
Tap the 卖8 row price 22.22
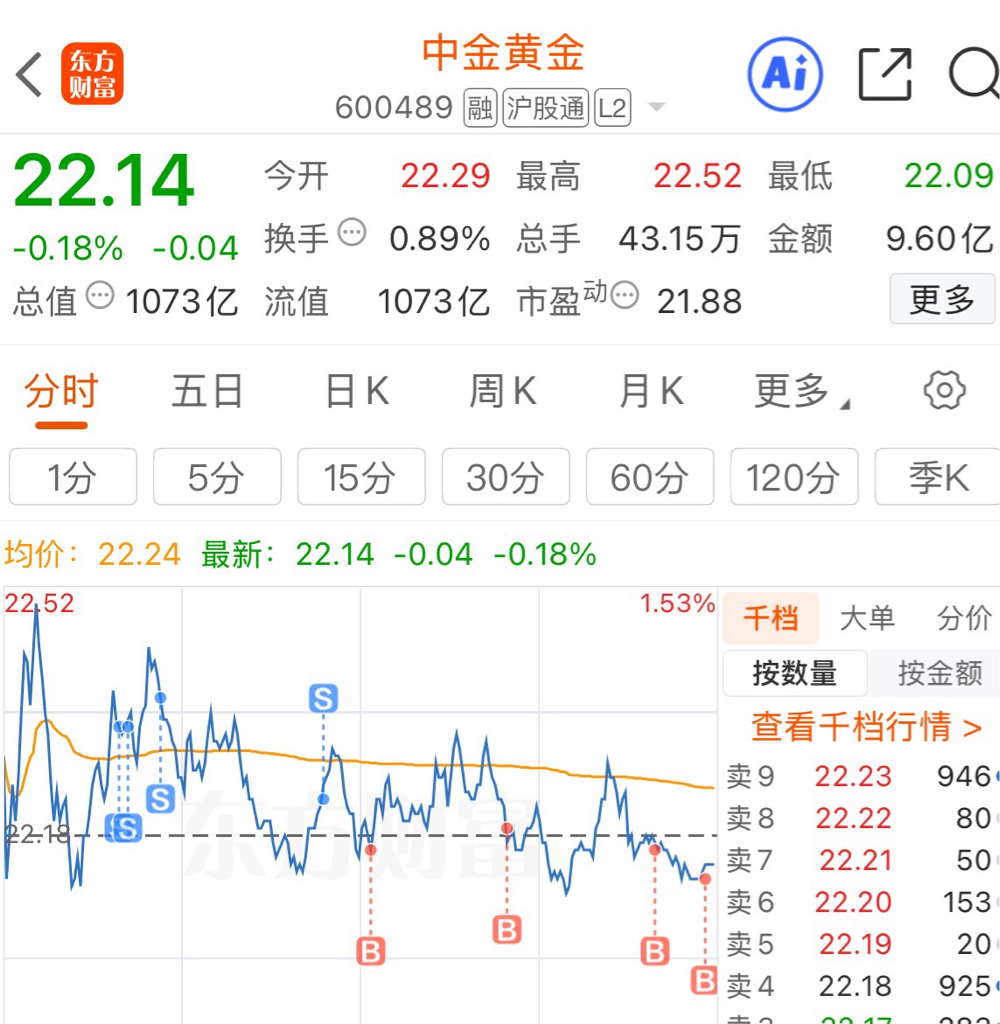[853, 818]
